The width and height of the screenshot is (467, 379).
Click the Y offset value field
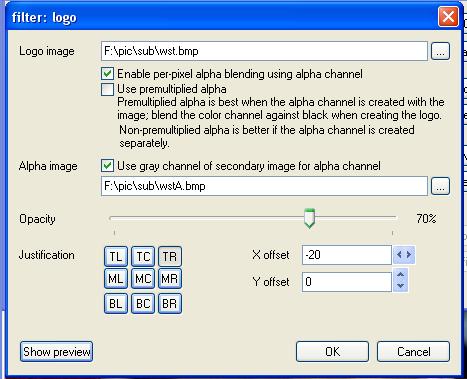pos(347,282)
